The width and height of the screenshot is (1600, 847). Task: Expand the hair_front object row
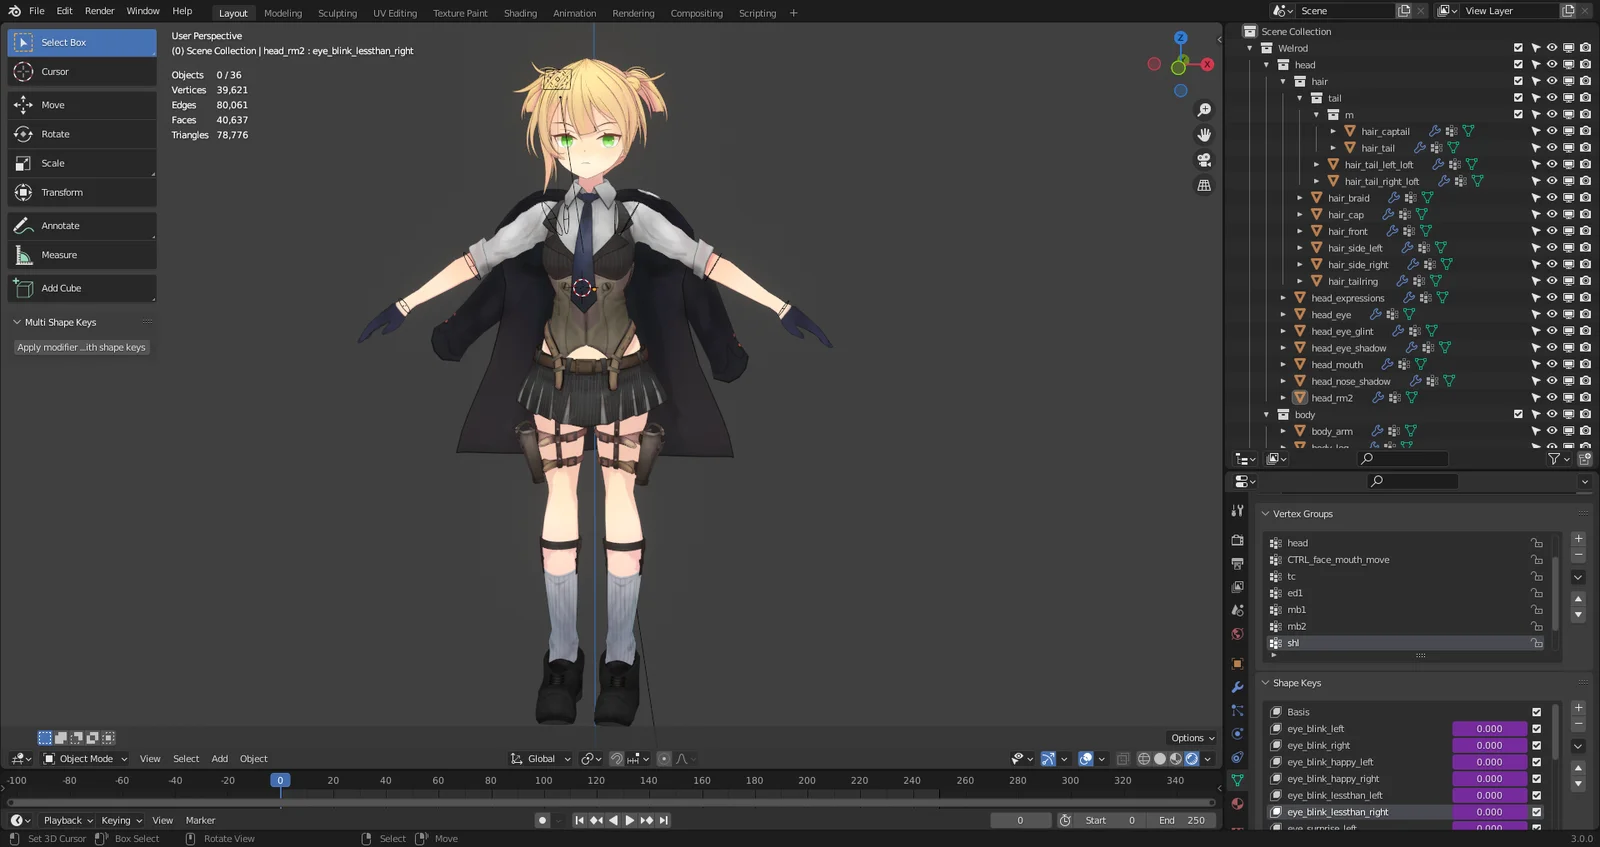[x=1300, y=231]
